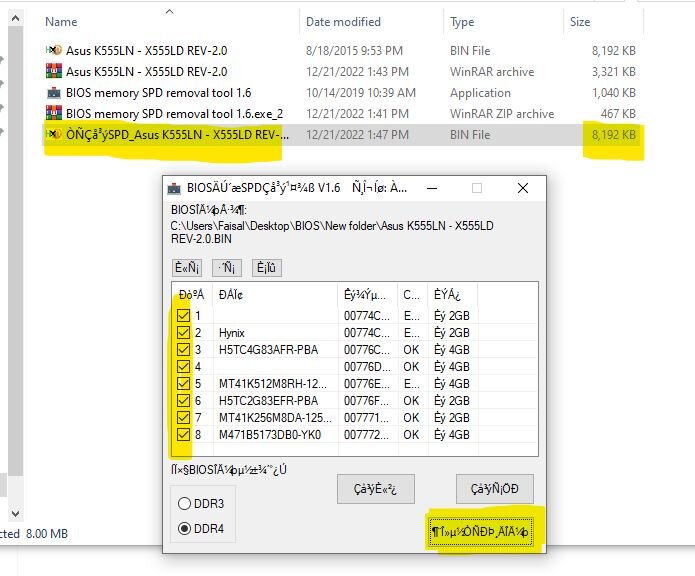Viewport: 695px width, 576px height.
Task: Select the MT41K256M8DA-125 table row
Action: click(x=355, y=417)
